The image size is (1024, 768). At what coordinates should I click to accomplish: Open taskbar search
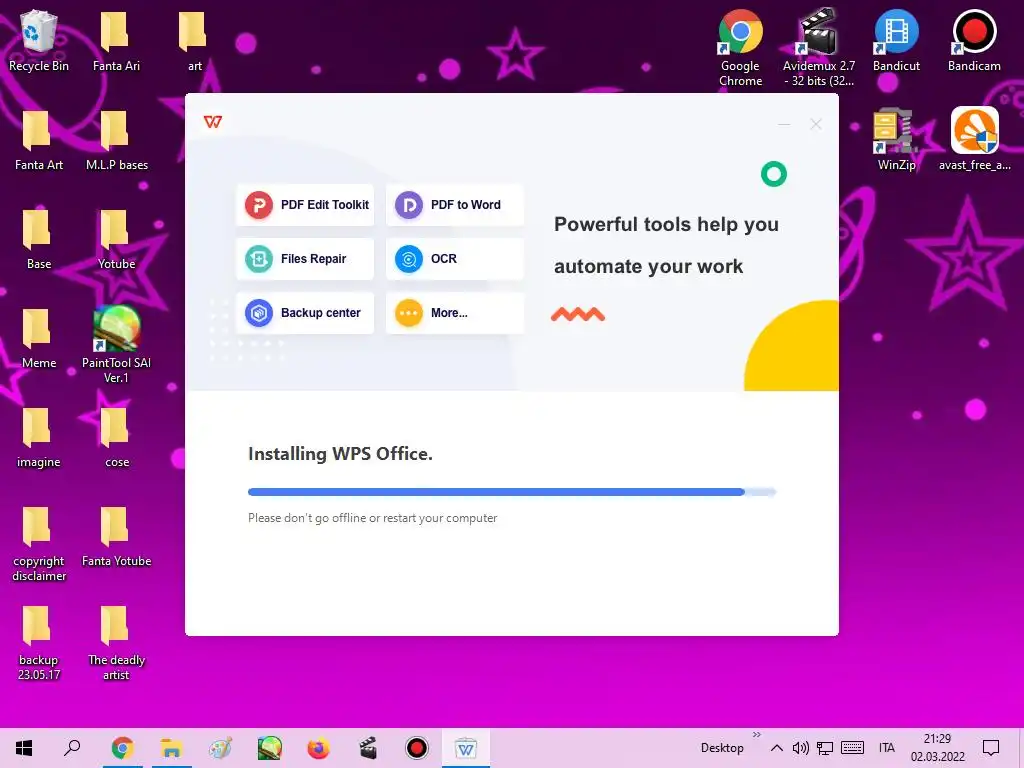pyautogui.click(x=72, y=748)
